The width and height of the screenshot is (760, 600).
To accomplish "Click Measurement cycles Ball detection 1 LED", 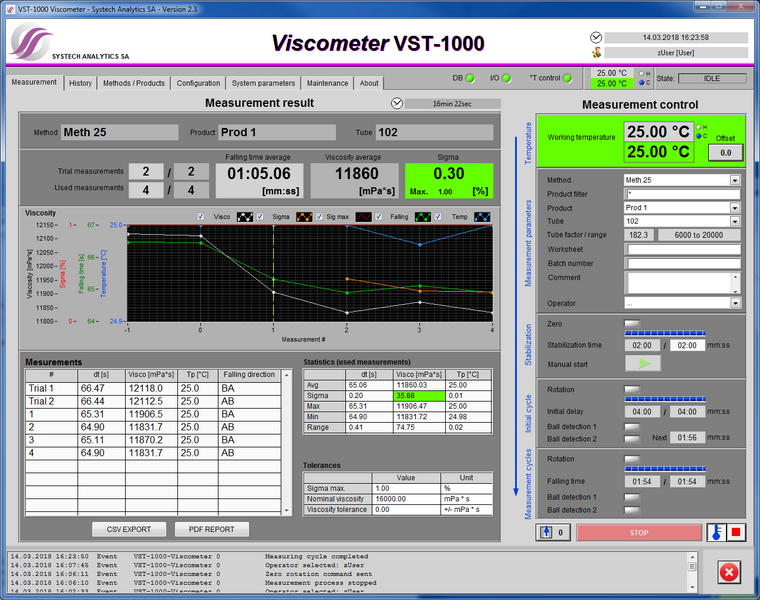I will pyautogui.click(x=632, y=497).
